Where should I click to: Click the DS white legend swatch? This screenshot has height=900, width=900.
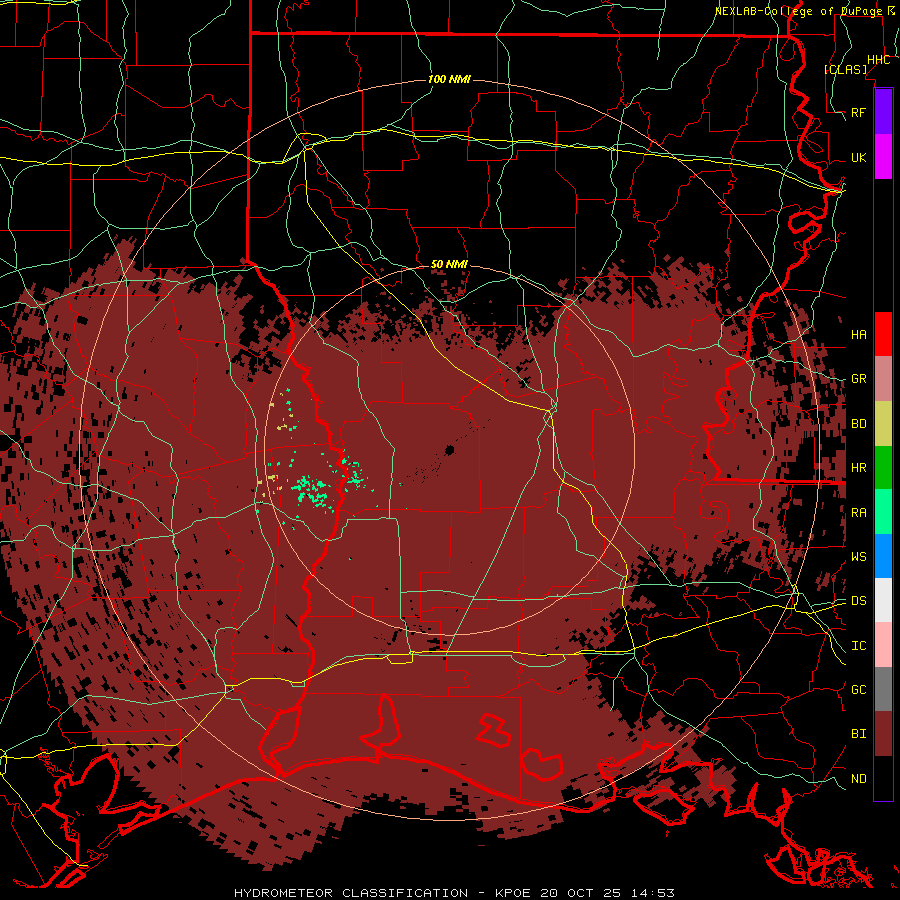click(x=883, y=600)
